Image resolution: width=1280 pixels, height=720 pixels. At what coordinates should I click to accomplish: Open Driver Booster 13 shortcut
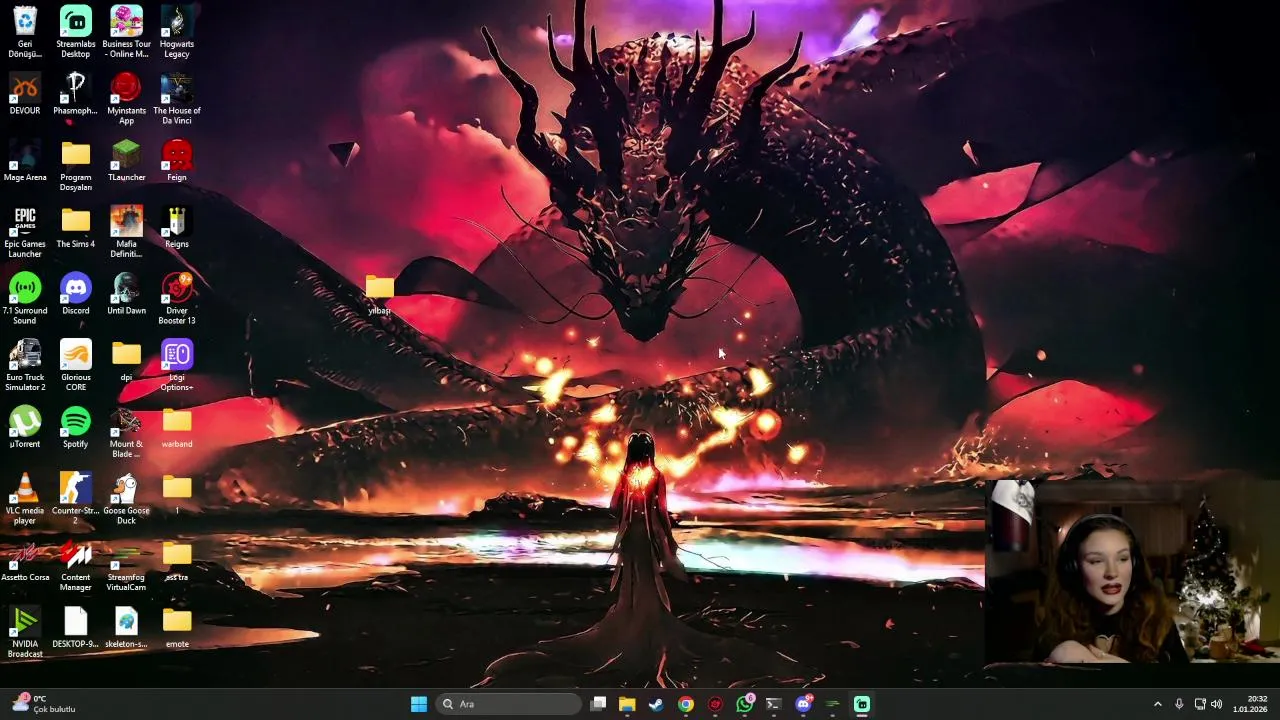177,299
